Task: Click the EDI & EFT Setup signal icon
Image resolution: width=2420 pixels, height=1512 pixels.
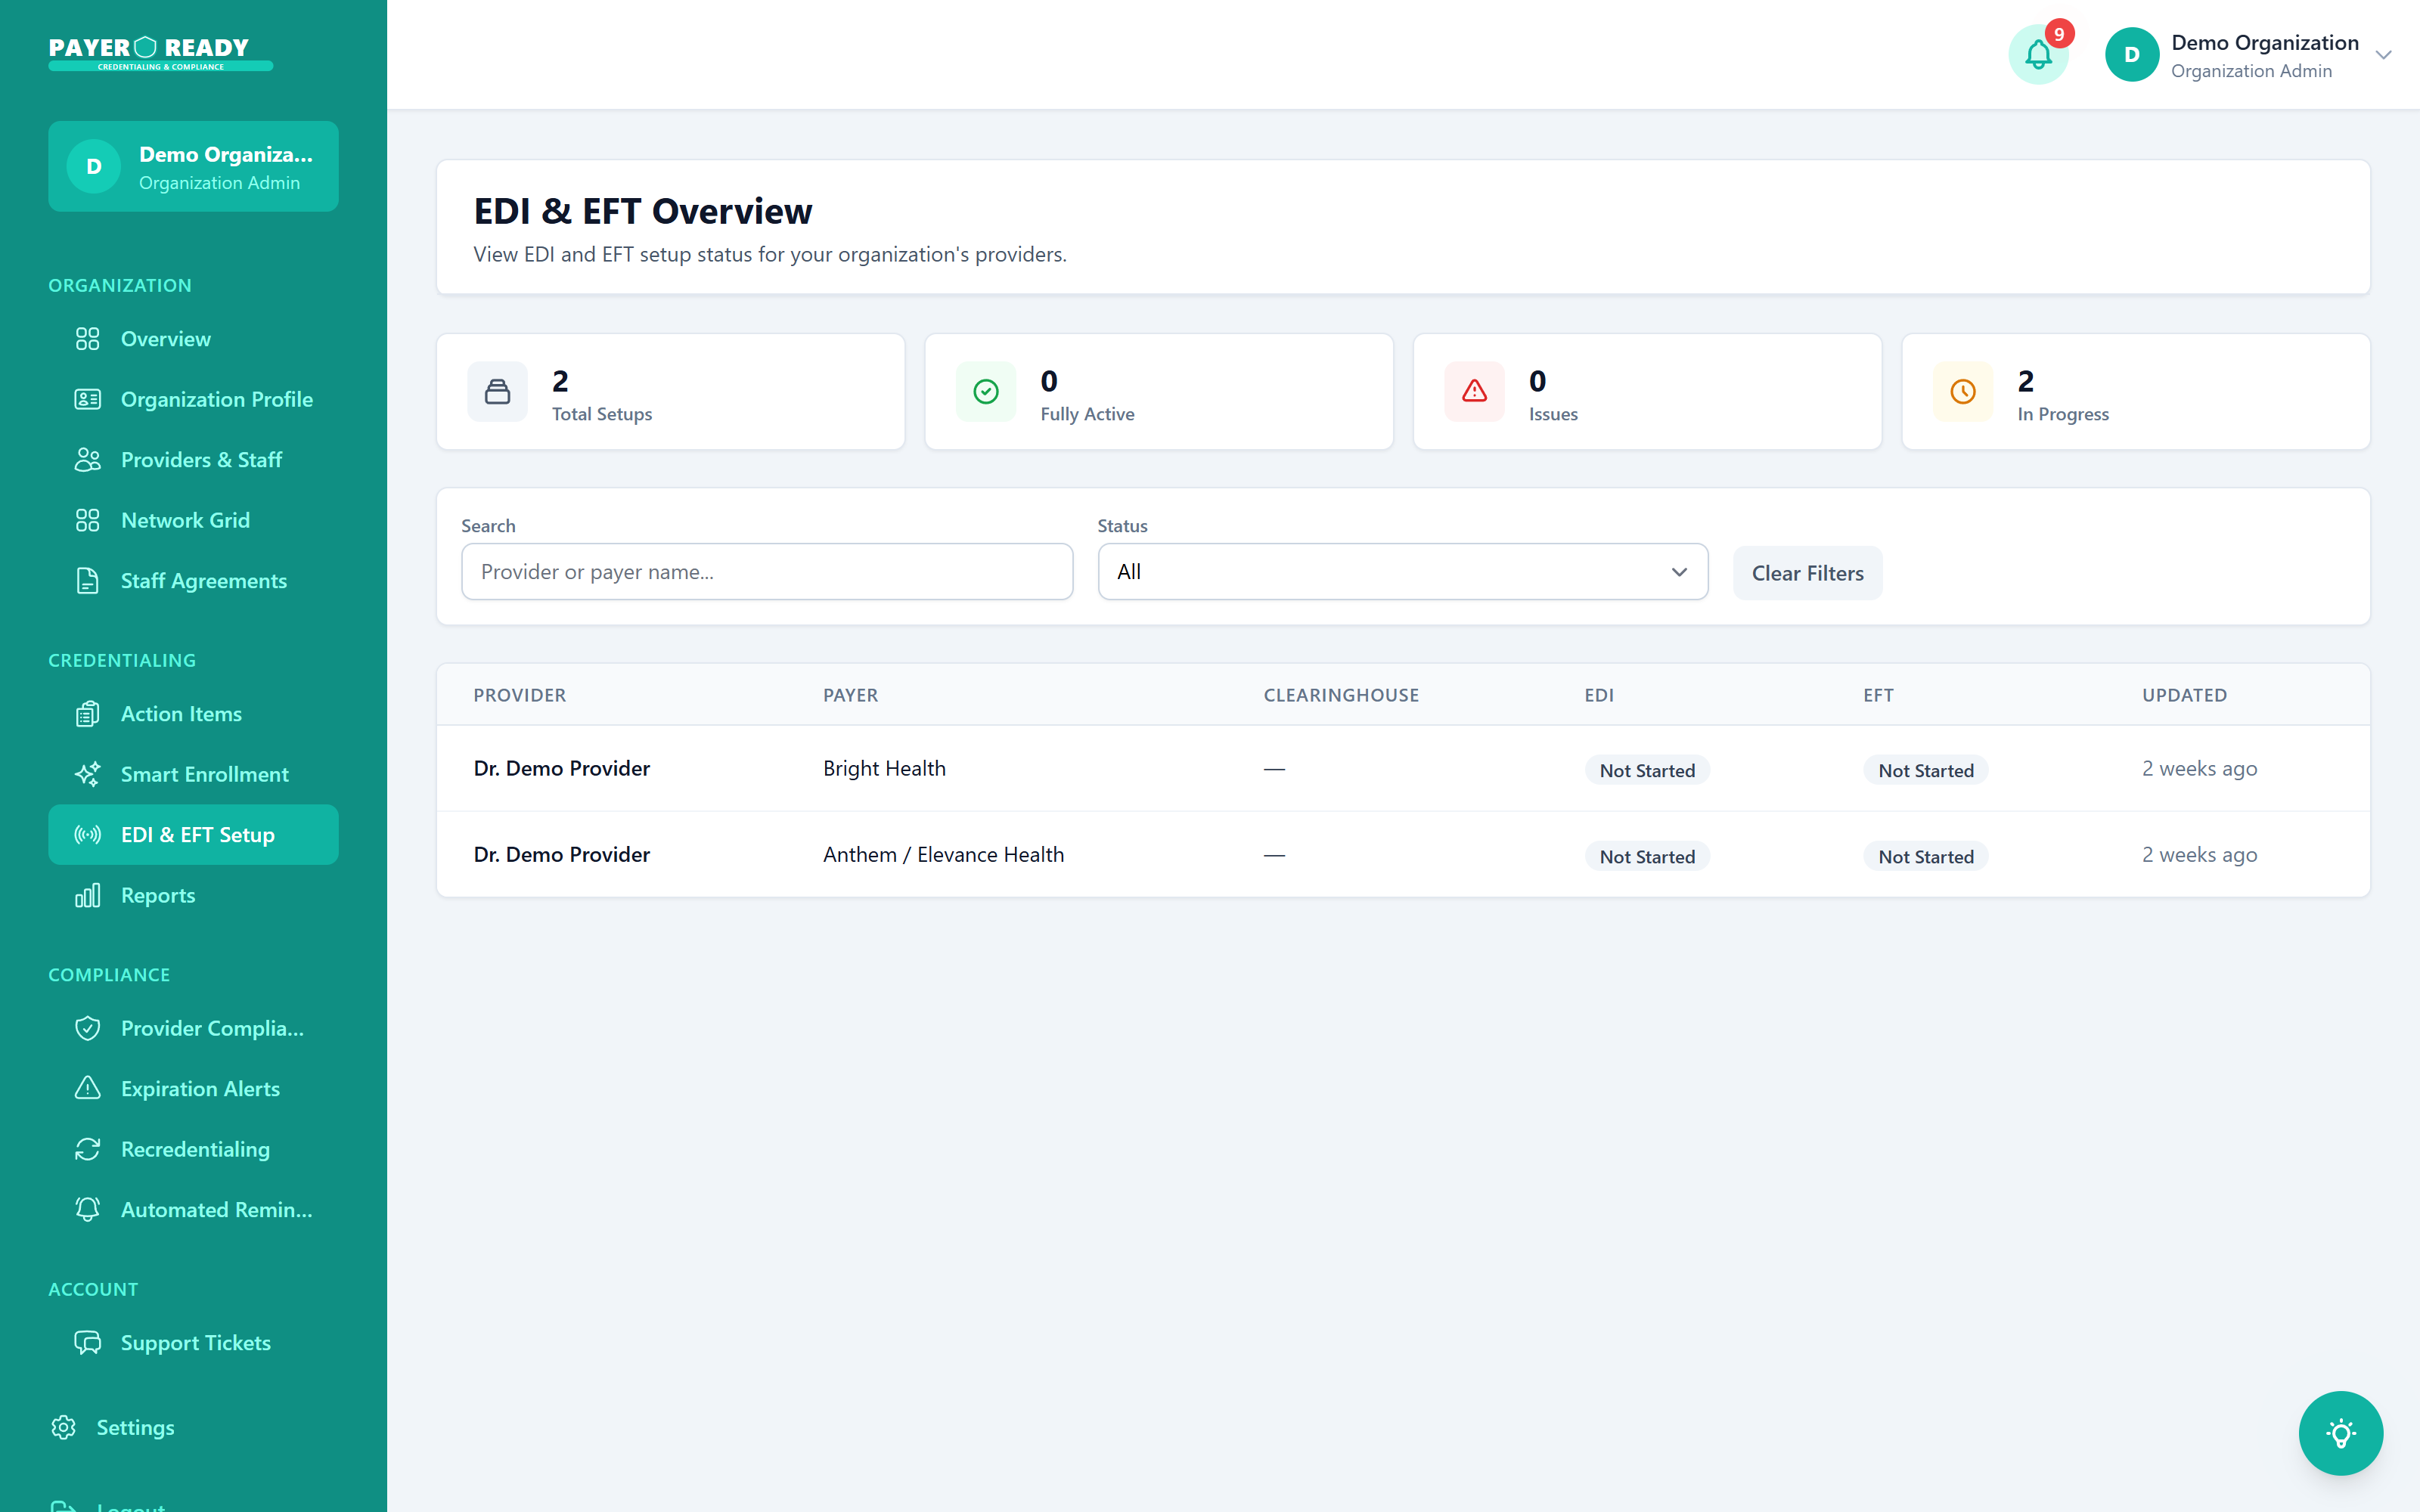Action: [88, 835]
